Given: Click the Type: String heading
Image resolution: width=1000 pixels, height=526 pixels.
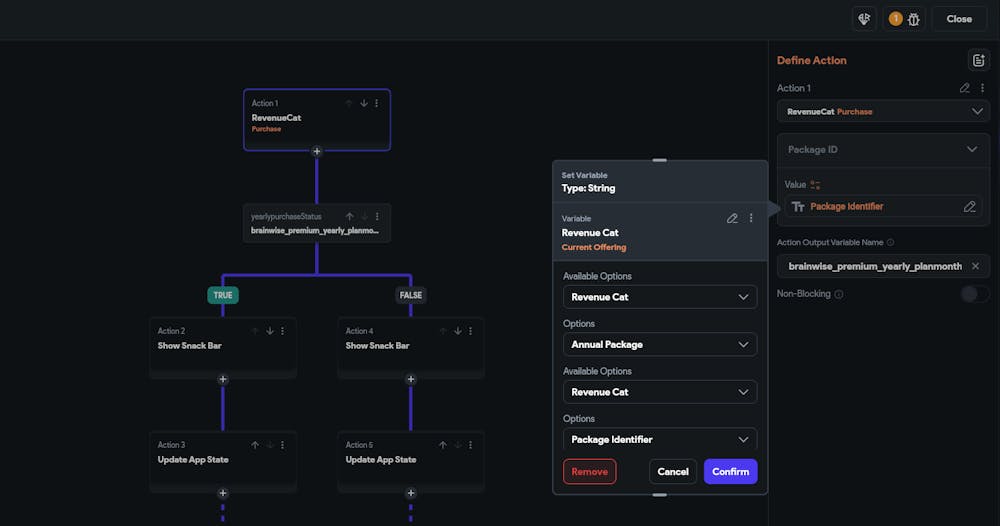Looking at the screenshot, I should click(588, 188).
